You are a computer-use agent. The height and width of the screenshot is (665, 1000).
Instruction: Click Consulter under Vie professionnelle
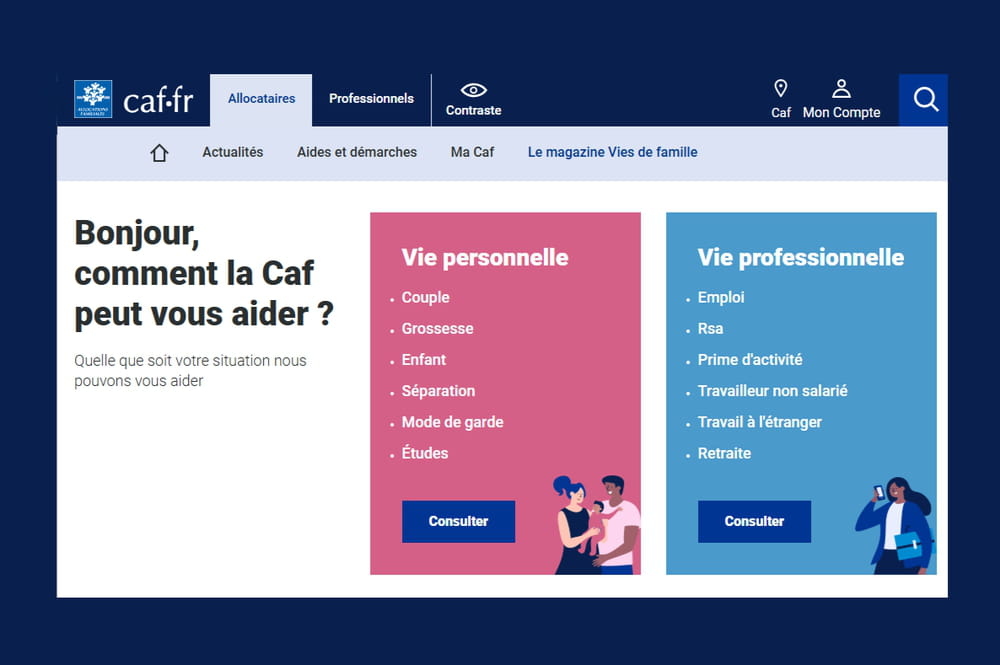pos(754,522)
